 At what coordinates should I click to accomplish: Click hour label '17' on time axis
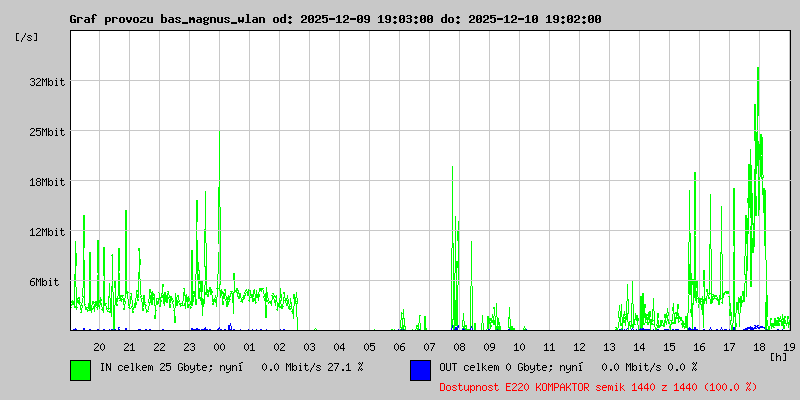coord(730,347)
